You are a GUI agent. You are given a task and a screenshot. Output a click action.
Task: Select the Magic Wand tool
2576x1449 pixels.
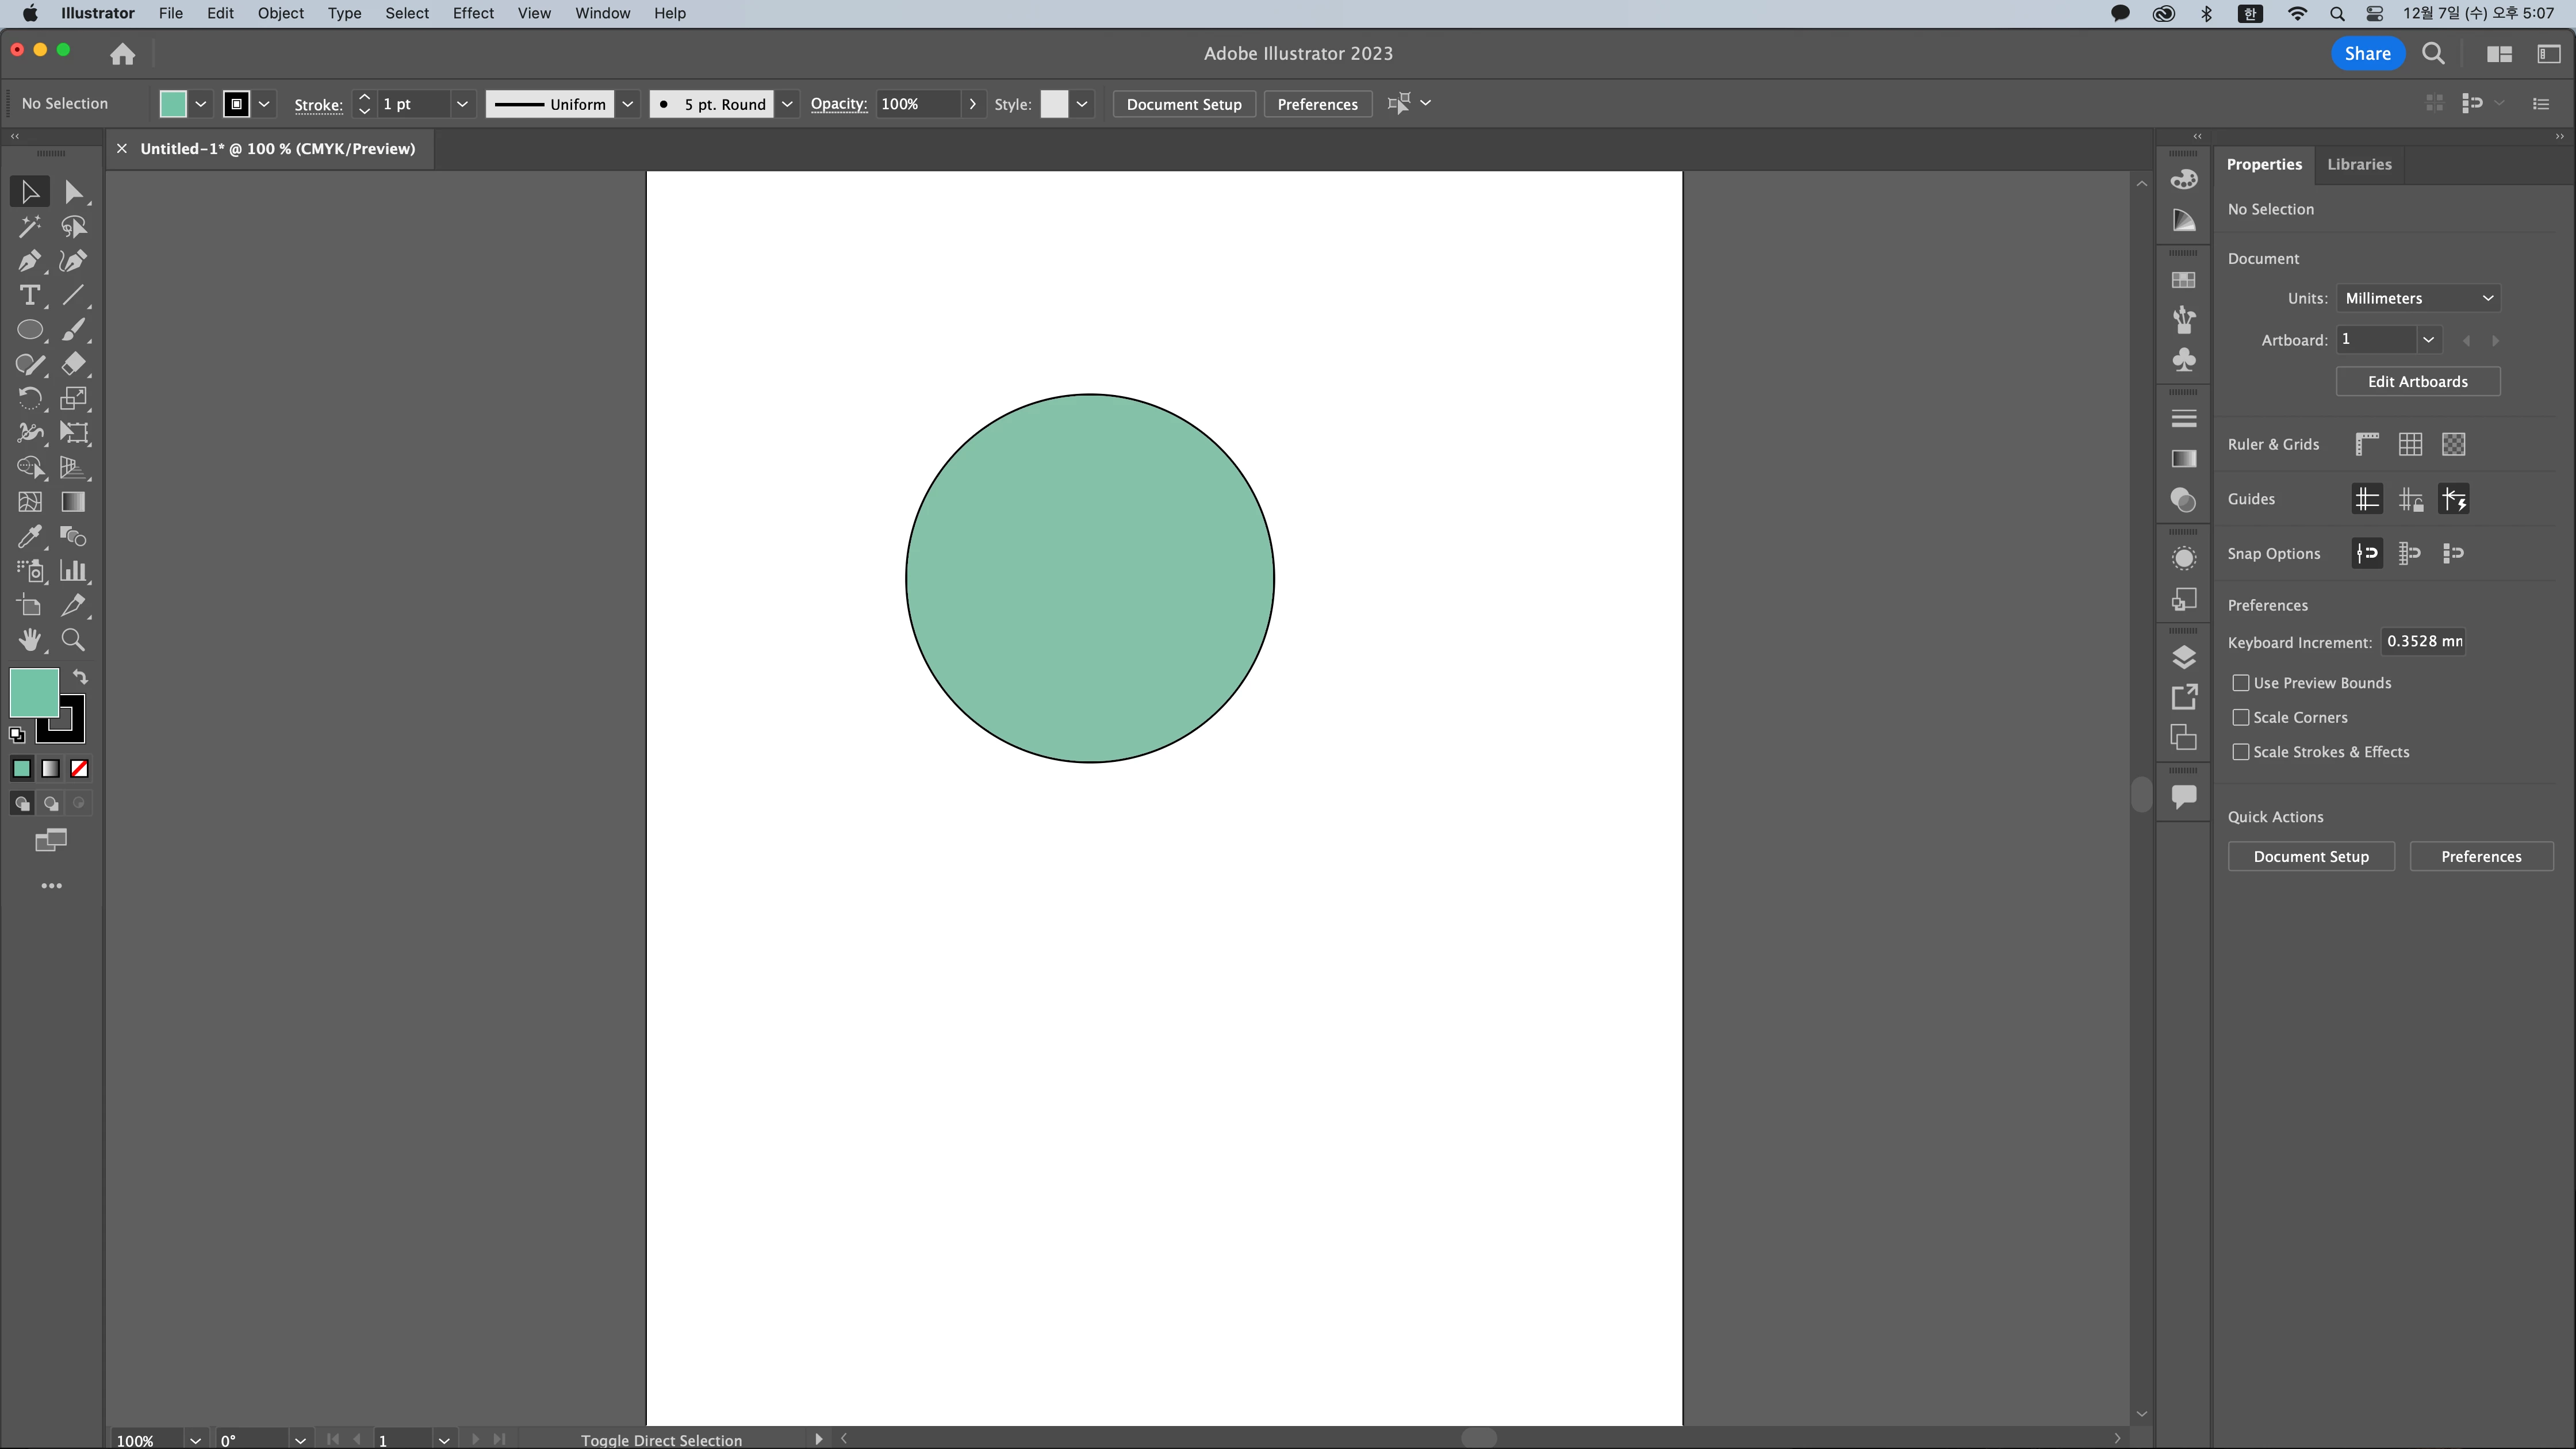coord(29,227)
